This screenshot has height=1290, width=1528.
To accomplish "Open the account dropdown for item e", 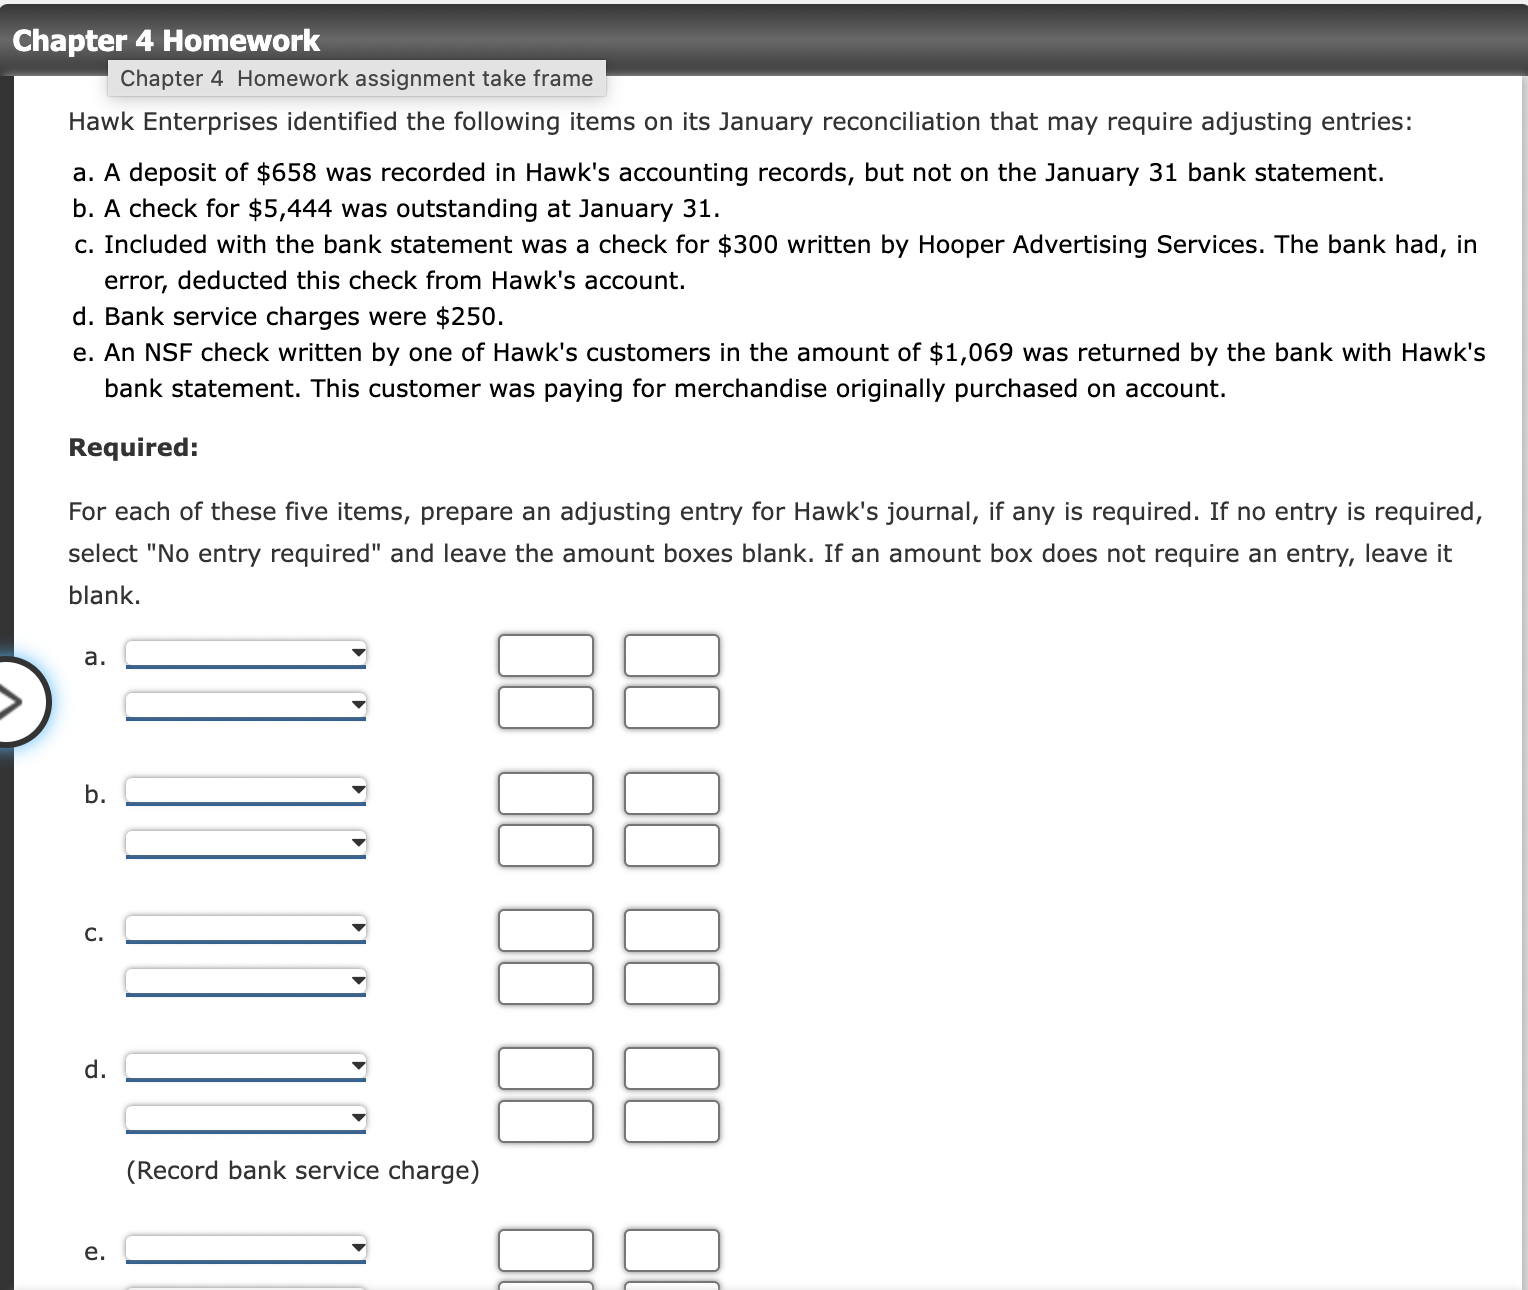I will (245, 1248).
